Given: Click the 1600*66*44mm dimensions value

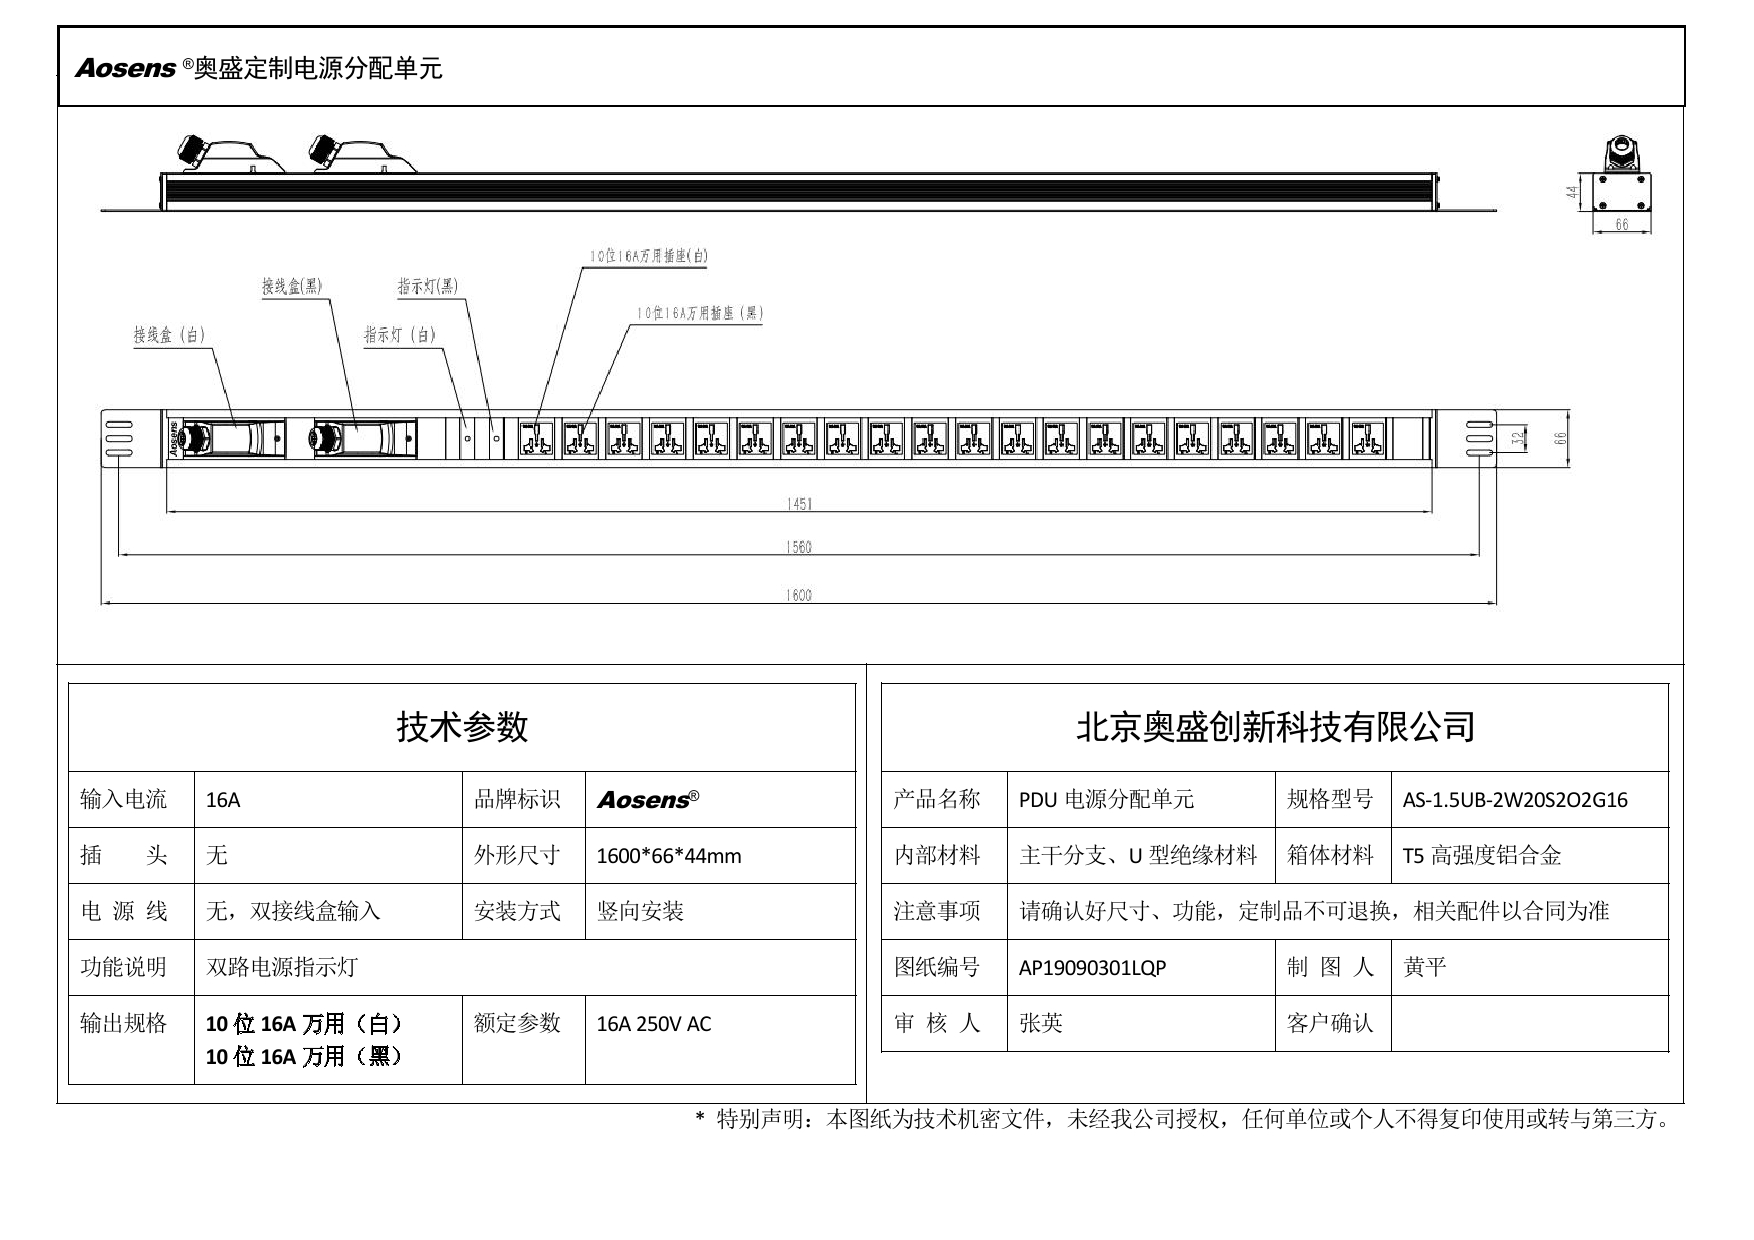Looking at the screenshot, I should click(669, 856).
